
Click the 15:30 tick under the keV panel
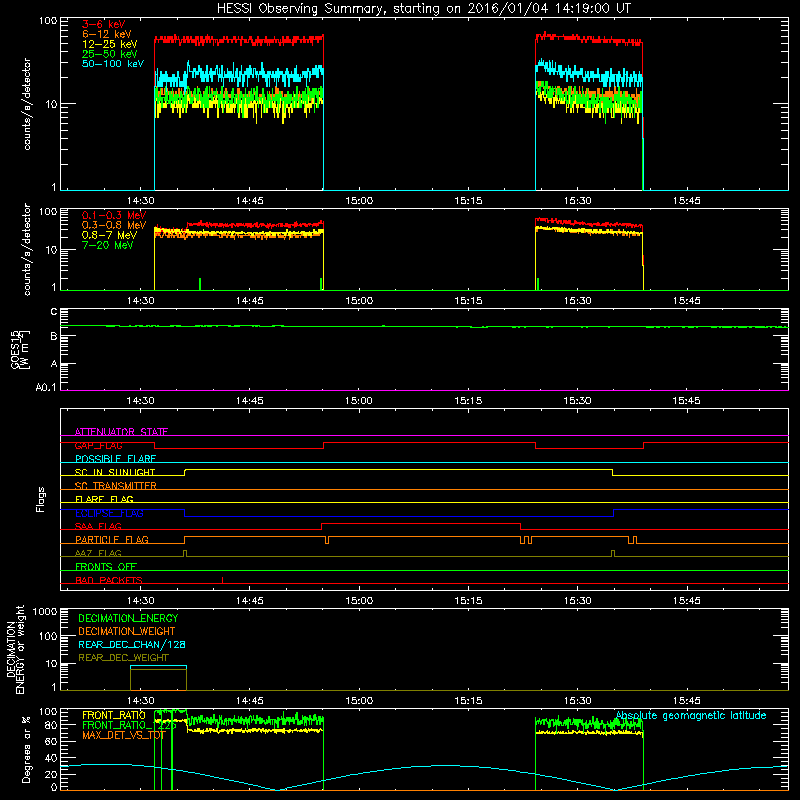(578, 201)
